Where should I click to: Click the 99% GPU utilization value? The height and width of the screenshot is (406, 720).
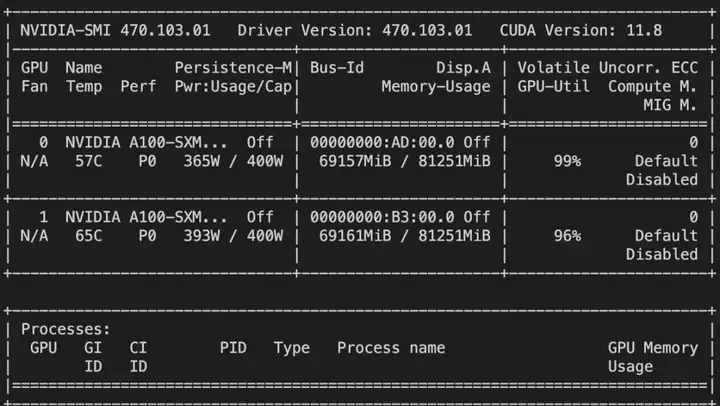tap(568, 161)
